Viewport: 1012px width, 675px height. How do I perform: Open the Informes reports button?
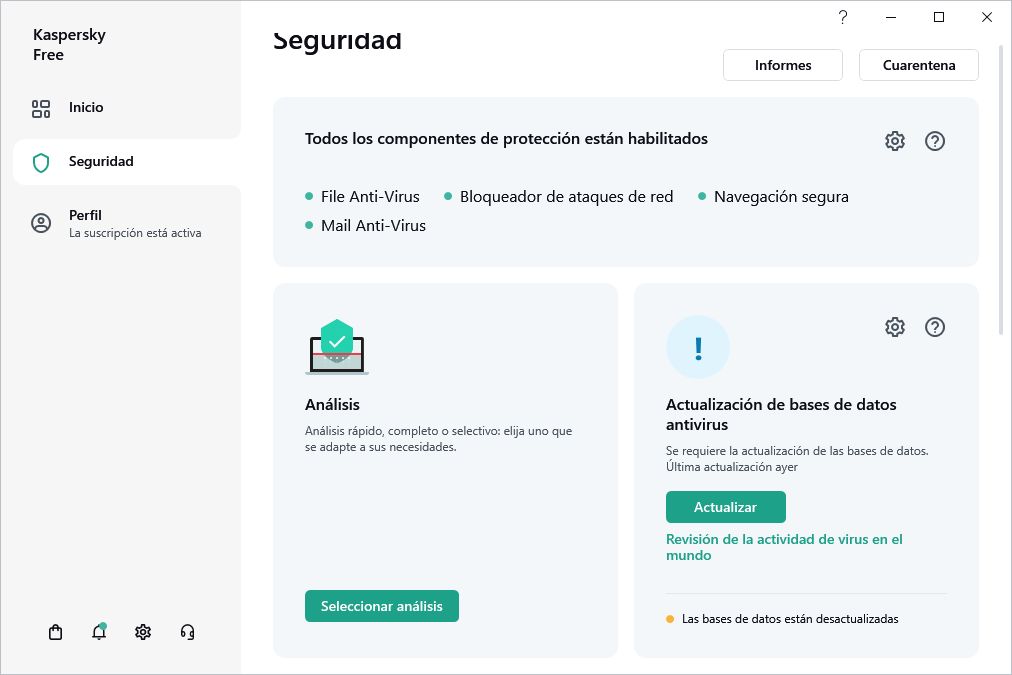783,65
